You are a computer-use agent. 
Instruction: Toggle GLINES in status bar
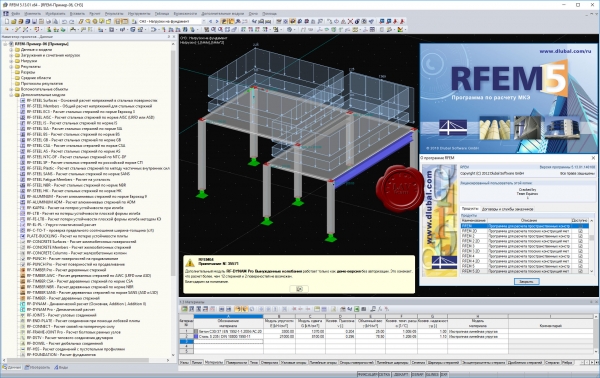click(432, 375)
